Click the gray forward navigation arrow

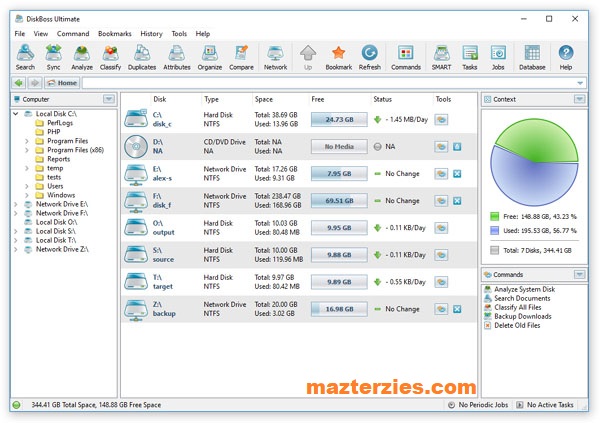[34, 83]
